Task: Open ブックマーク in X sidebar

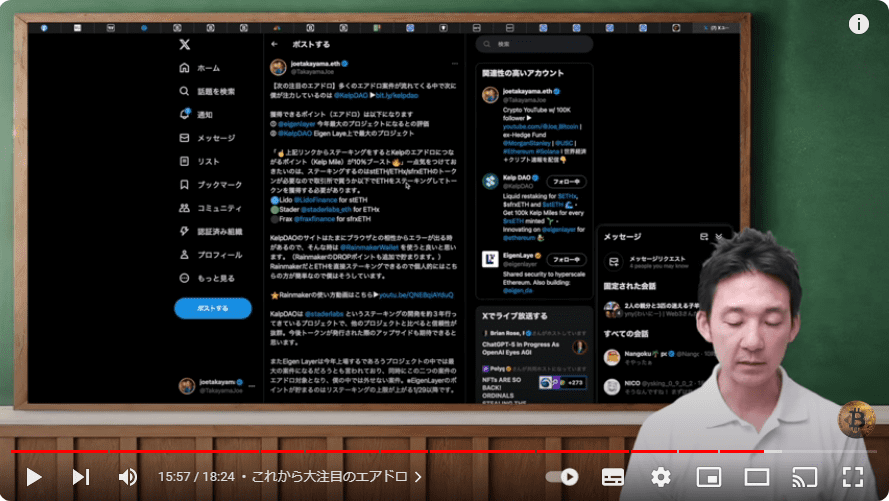Action: click(210, 185)
